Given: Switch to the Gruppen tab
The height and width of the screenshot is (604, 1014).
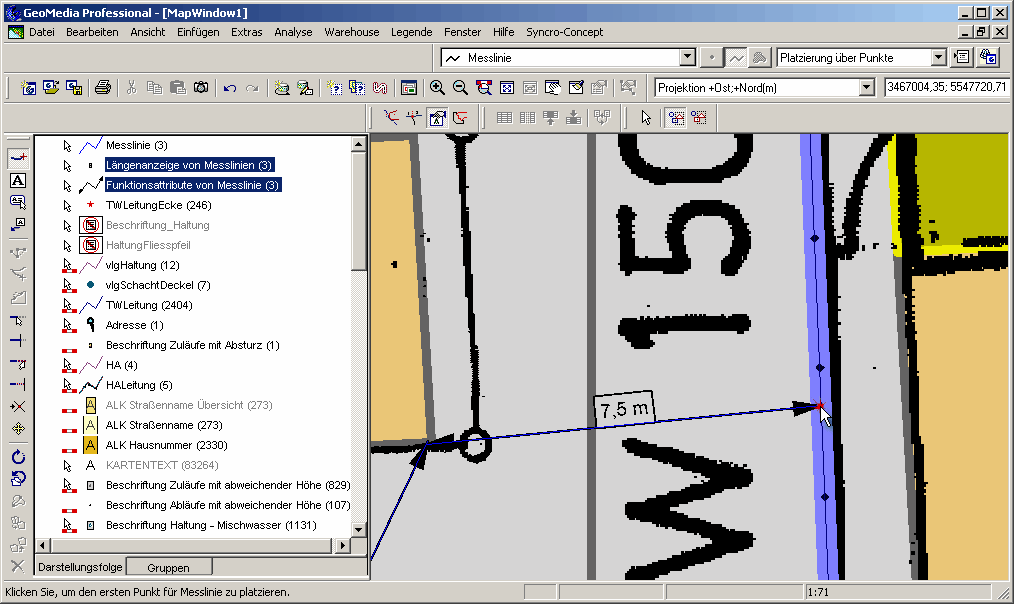Looking at the screenshot, I should coord(168,567).
